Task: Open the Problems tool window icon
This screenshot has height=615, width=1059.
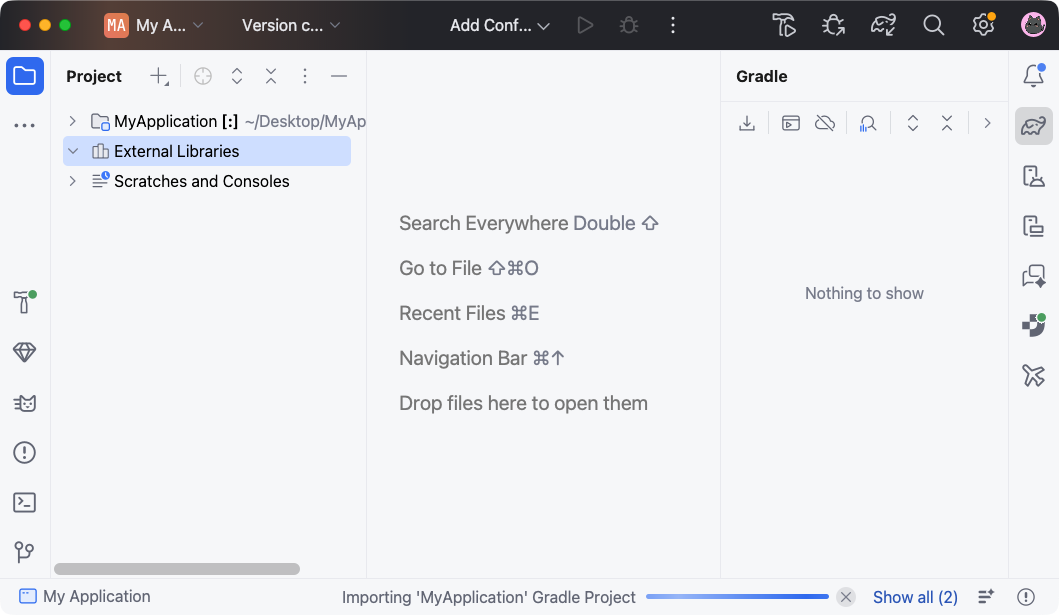Action: pyautogui.click(x=25, y=453)
